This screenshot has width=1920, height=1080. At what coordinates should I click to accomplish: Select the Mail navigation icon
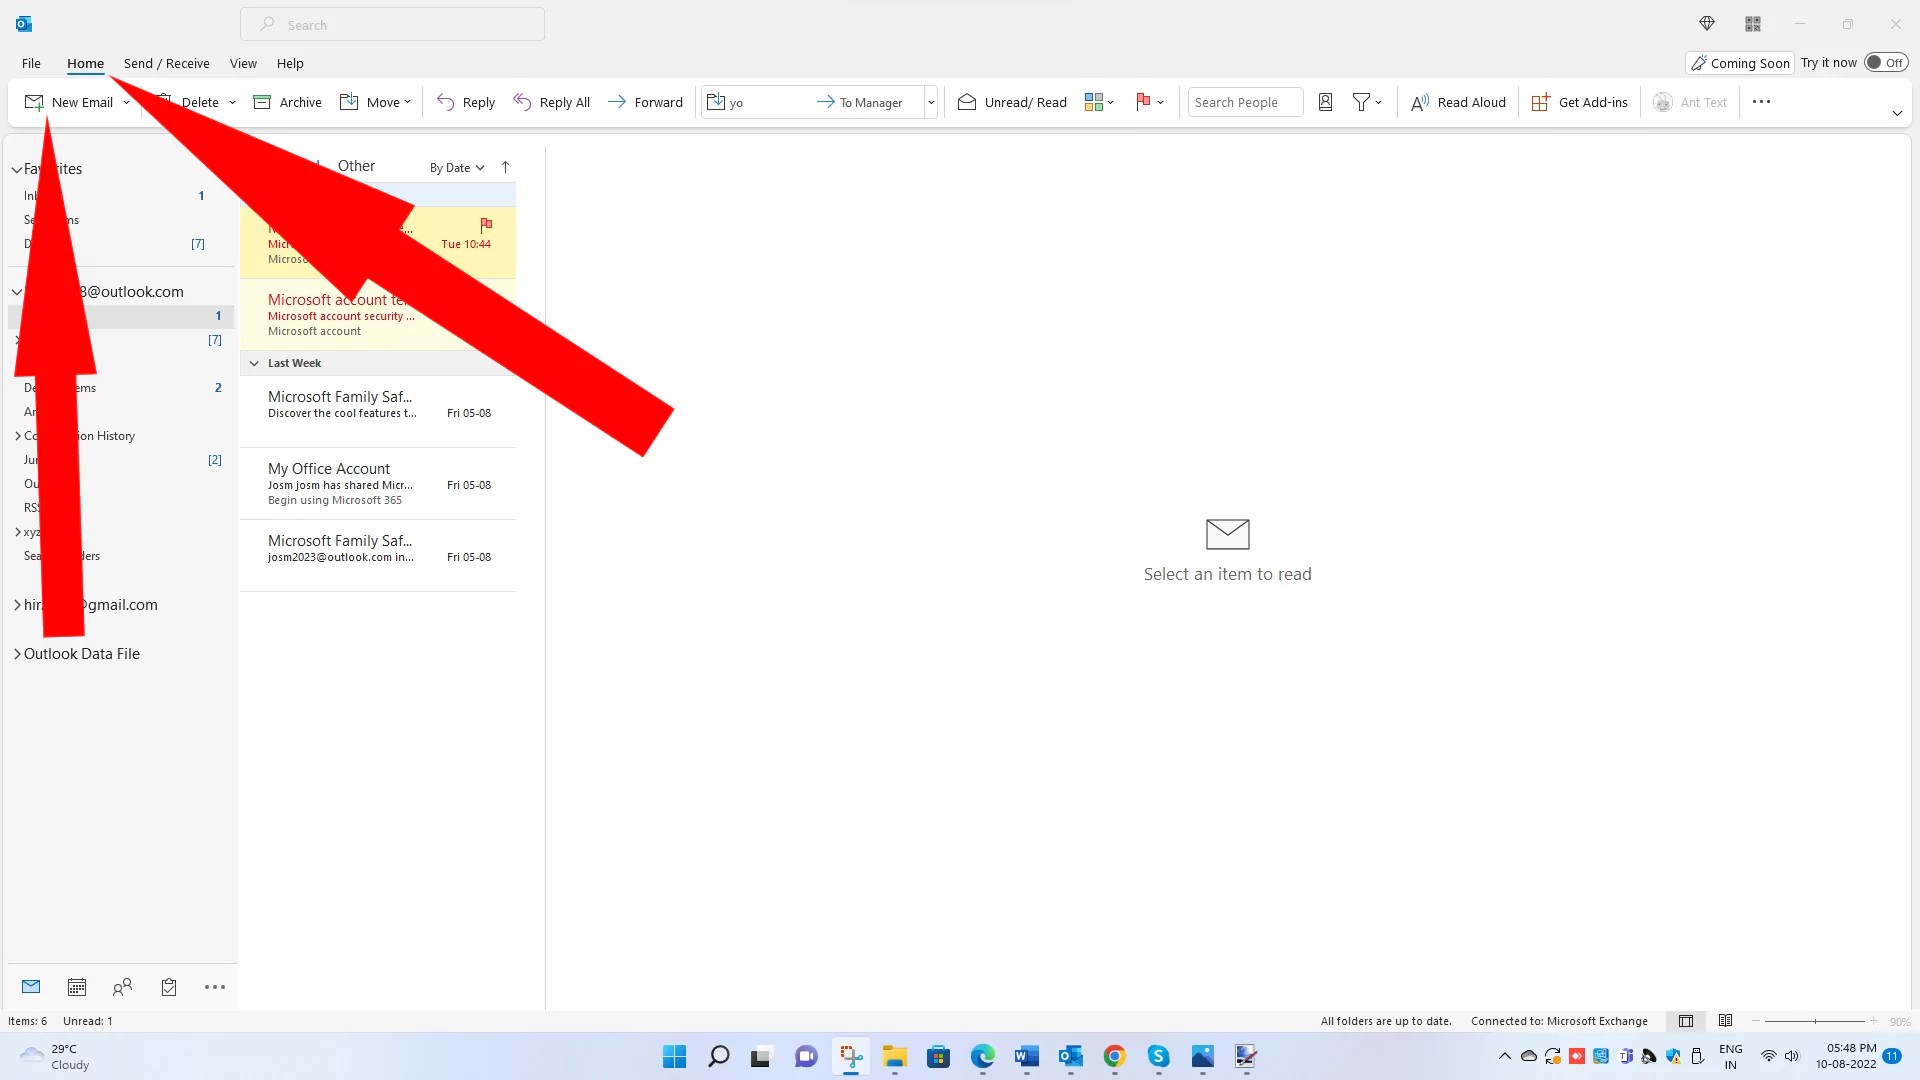[30, 987]
